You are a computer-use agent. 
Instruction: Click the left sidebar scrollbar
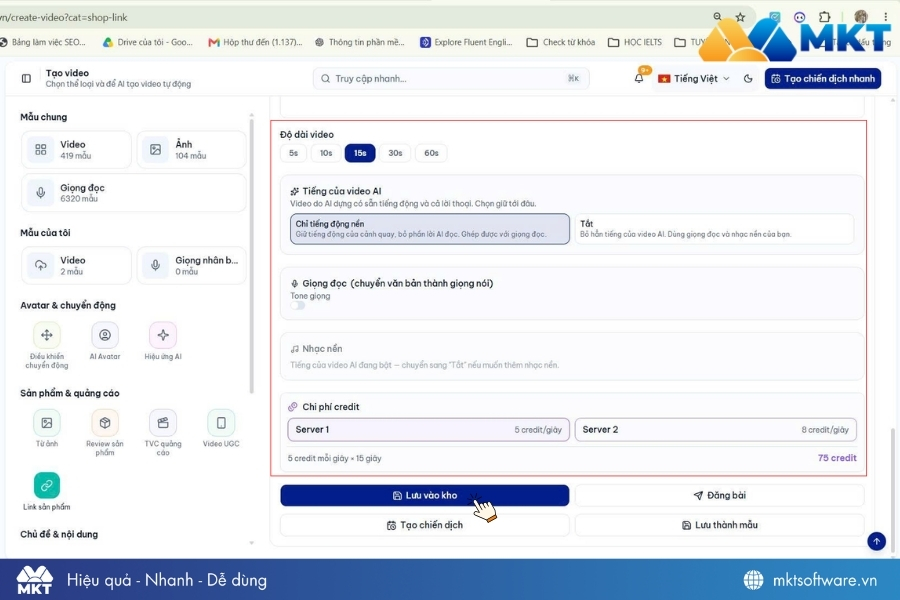coord(251,256)
